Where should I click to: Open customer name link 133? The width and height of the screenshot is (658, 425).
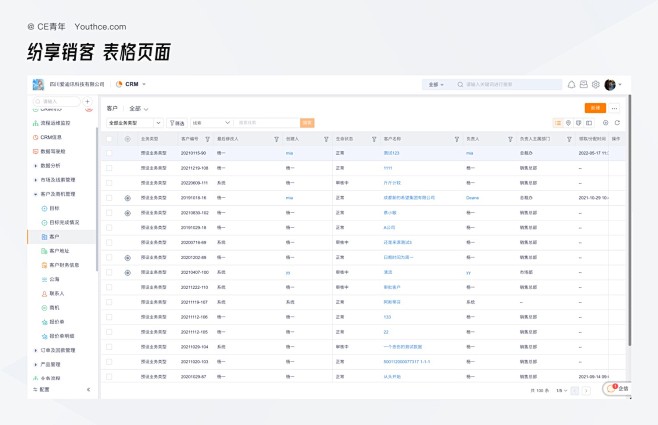coord(387,317)
